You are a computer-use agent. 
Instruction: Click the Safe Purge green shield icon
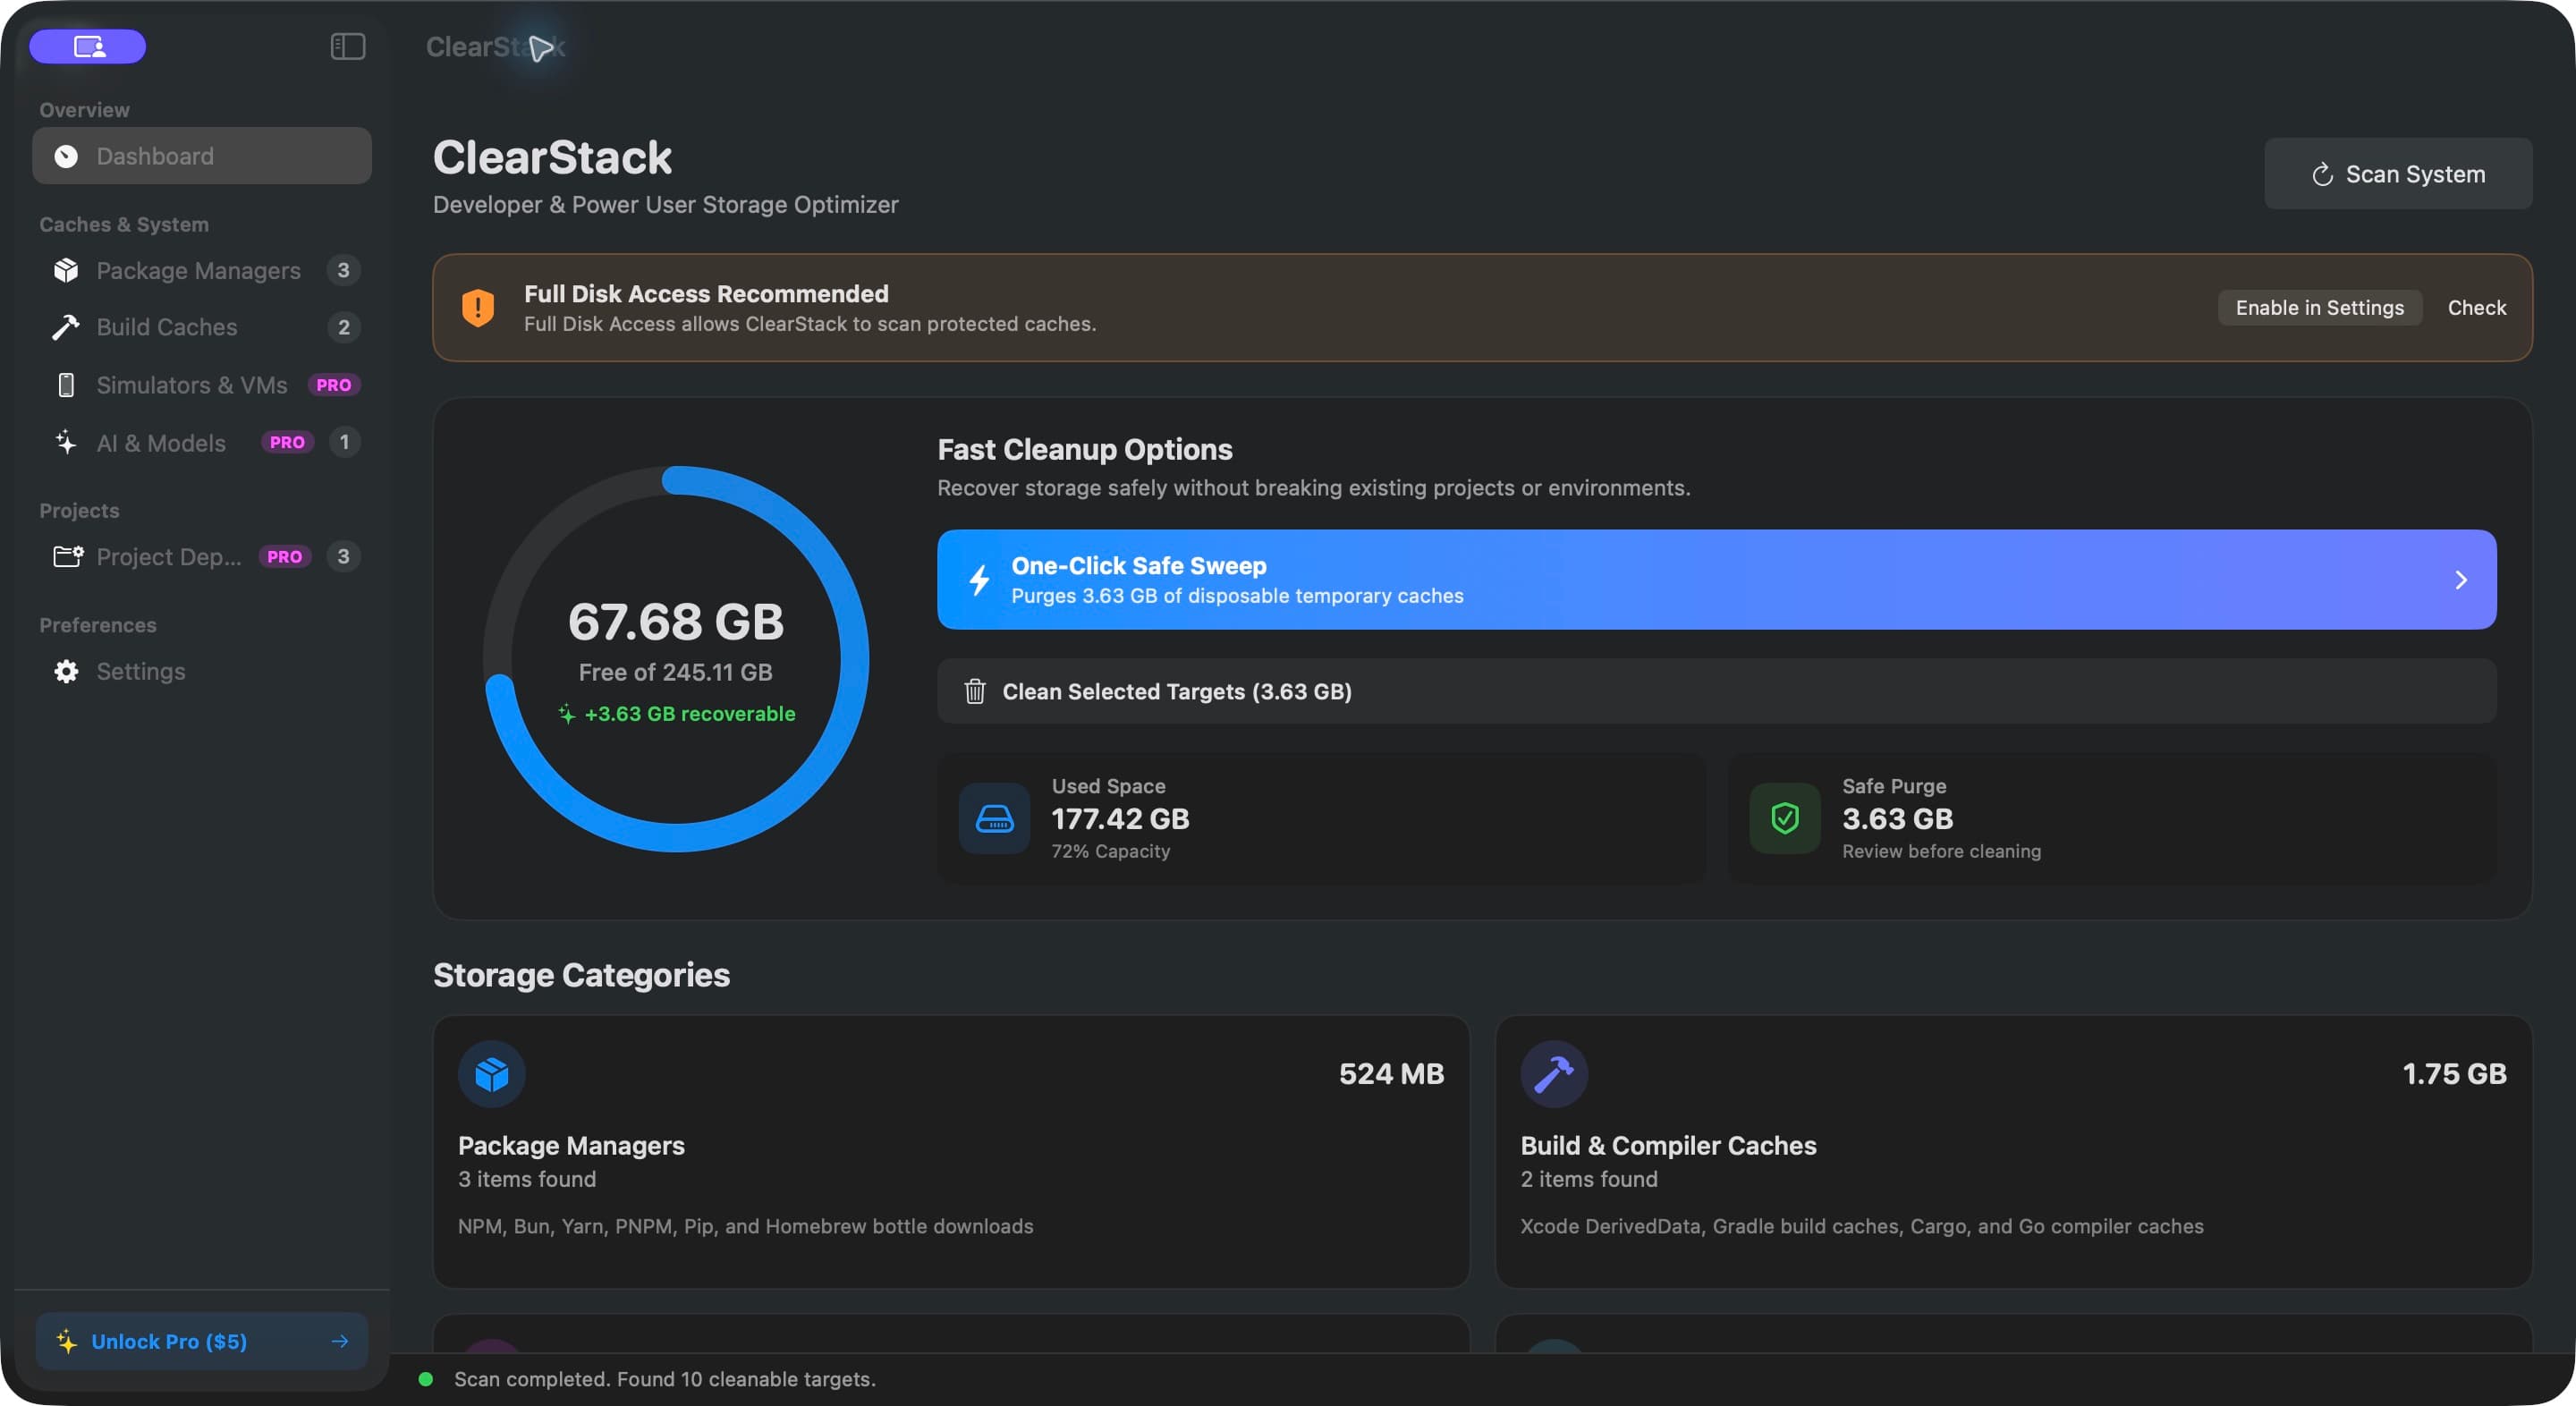1785,818
